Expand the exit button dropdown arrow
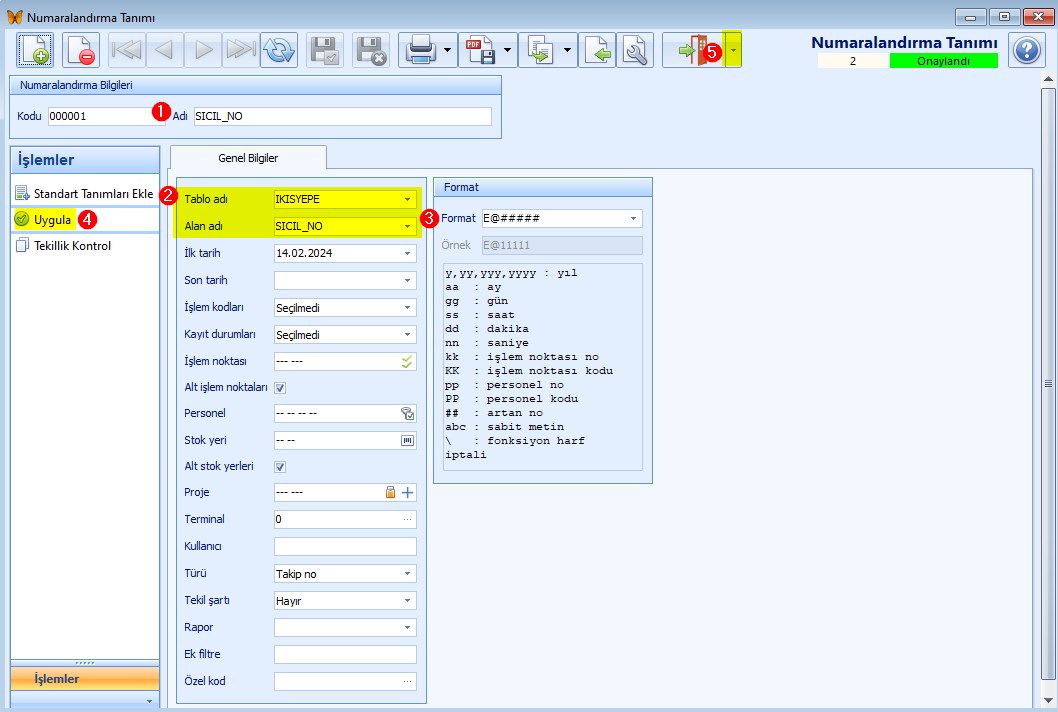Viewport: 1058px width, 712px height. pos(733,50)
